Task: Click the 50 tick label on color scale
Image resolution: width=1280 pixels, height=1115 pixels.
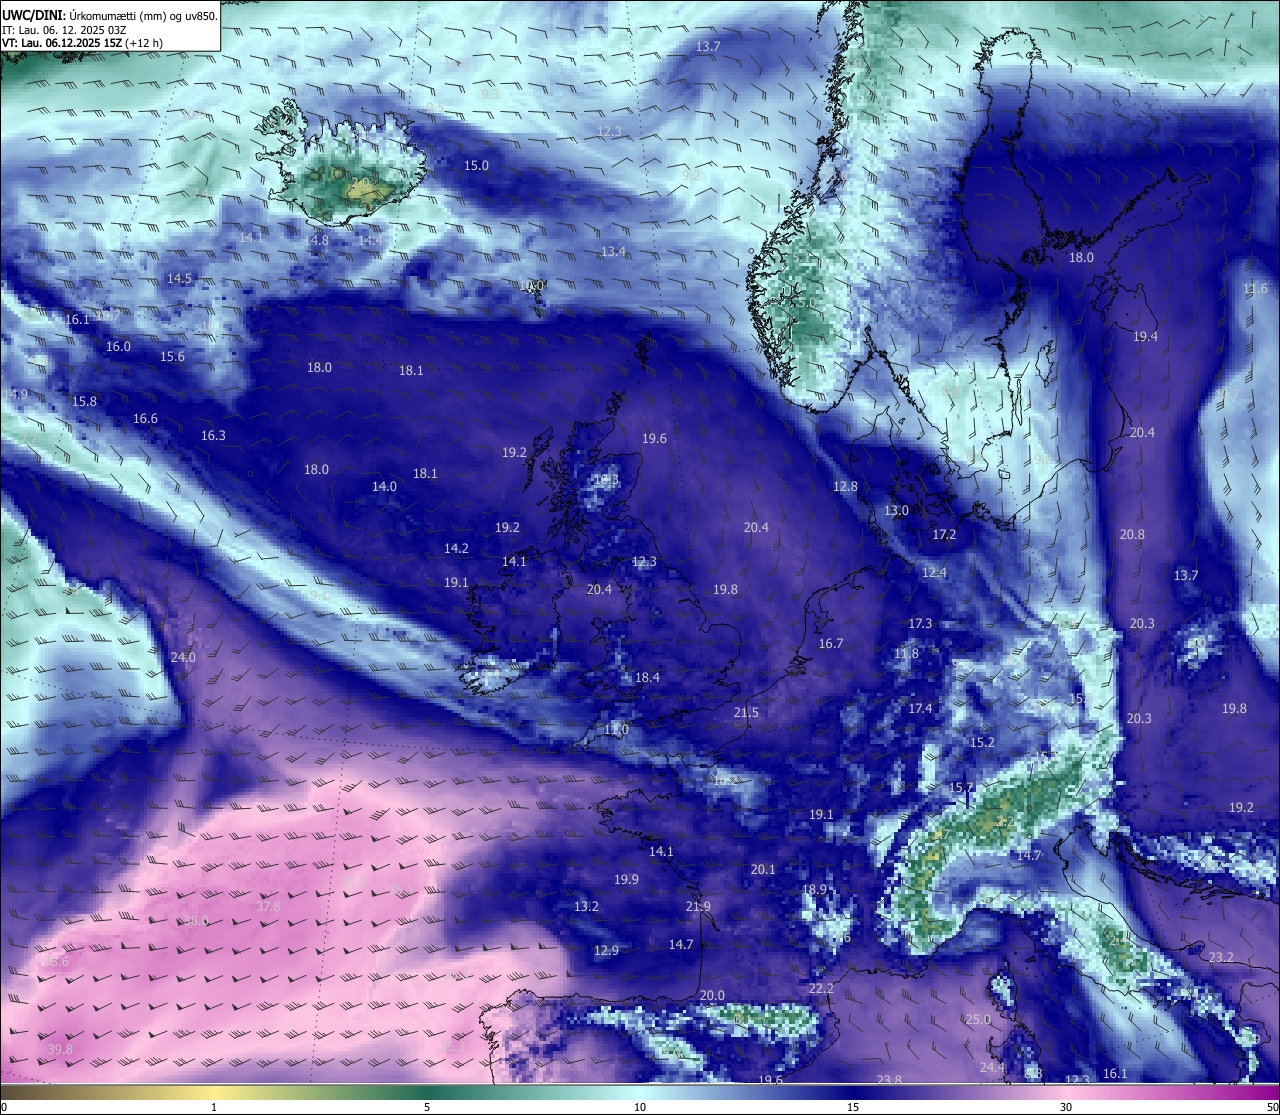Action: pyautogui.click(x=1272, y=1107)
